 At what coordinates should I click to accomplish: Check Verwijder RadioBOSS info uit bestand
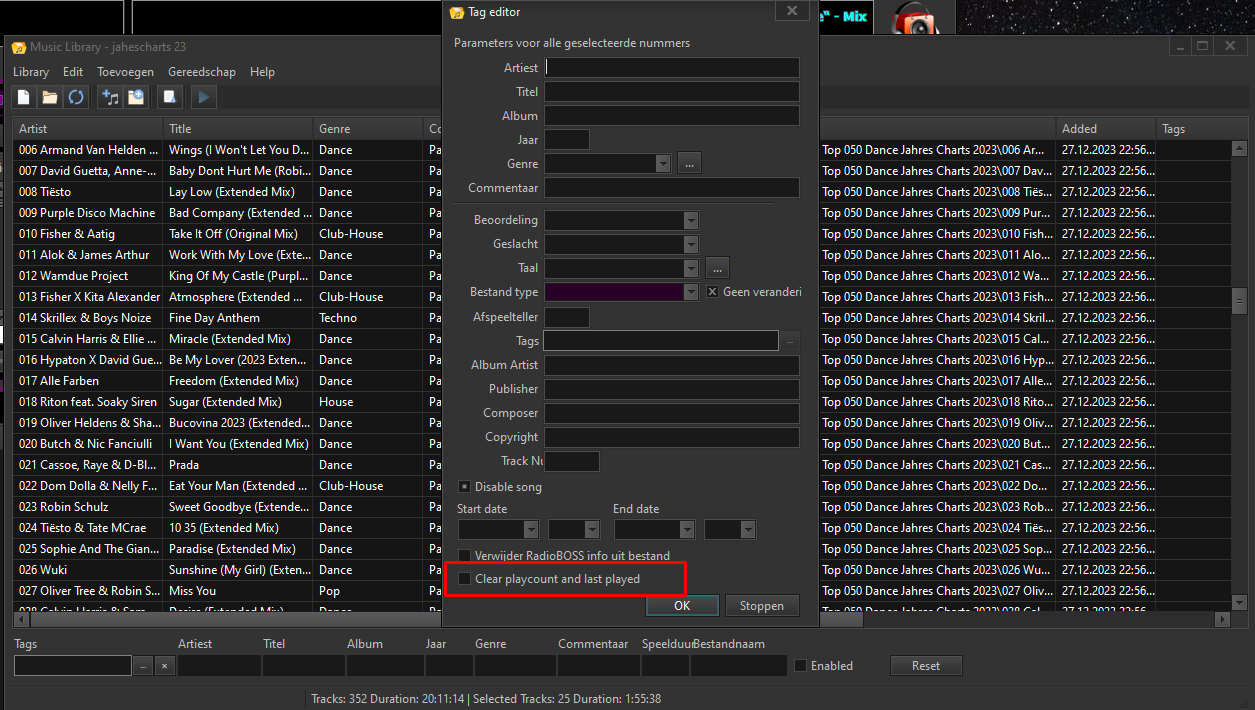coord(465,555)
